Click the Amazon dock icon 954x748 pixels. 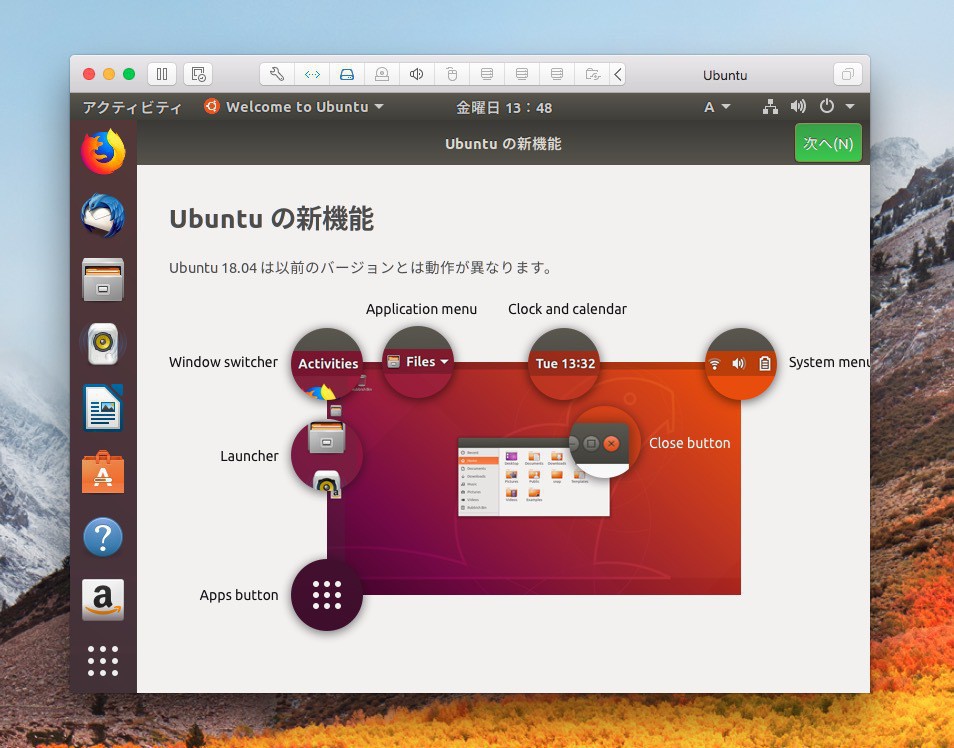coord(103,600)
